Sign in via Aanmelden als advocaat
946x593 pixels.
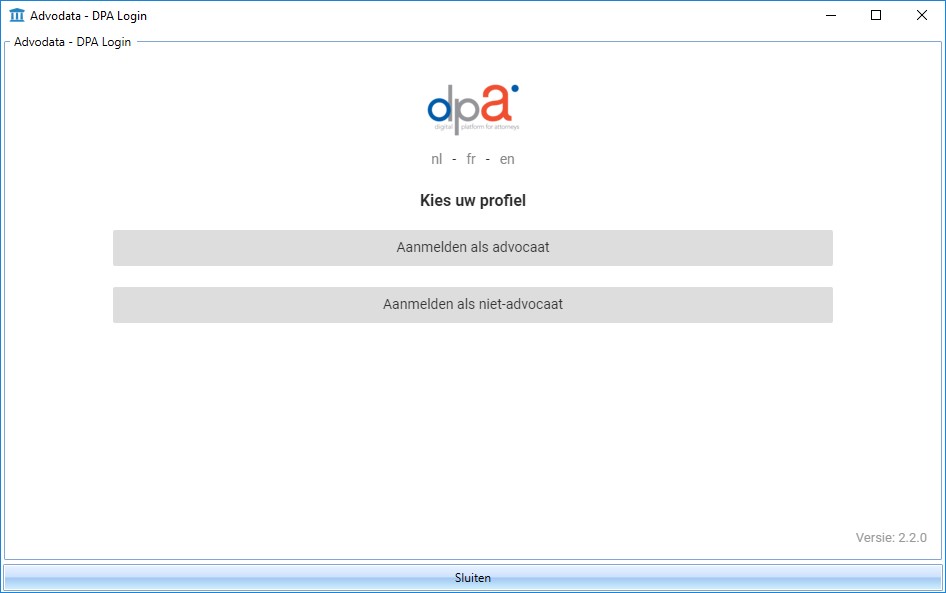pyautogui.click(x=472, y=247)
